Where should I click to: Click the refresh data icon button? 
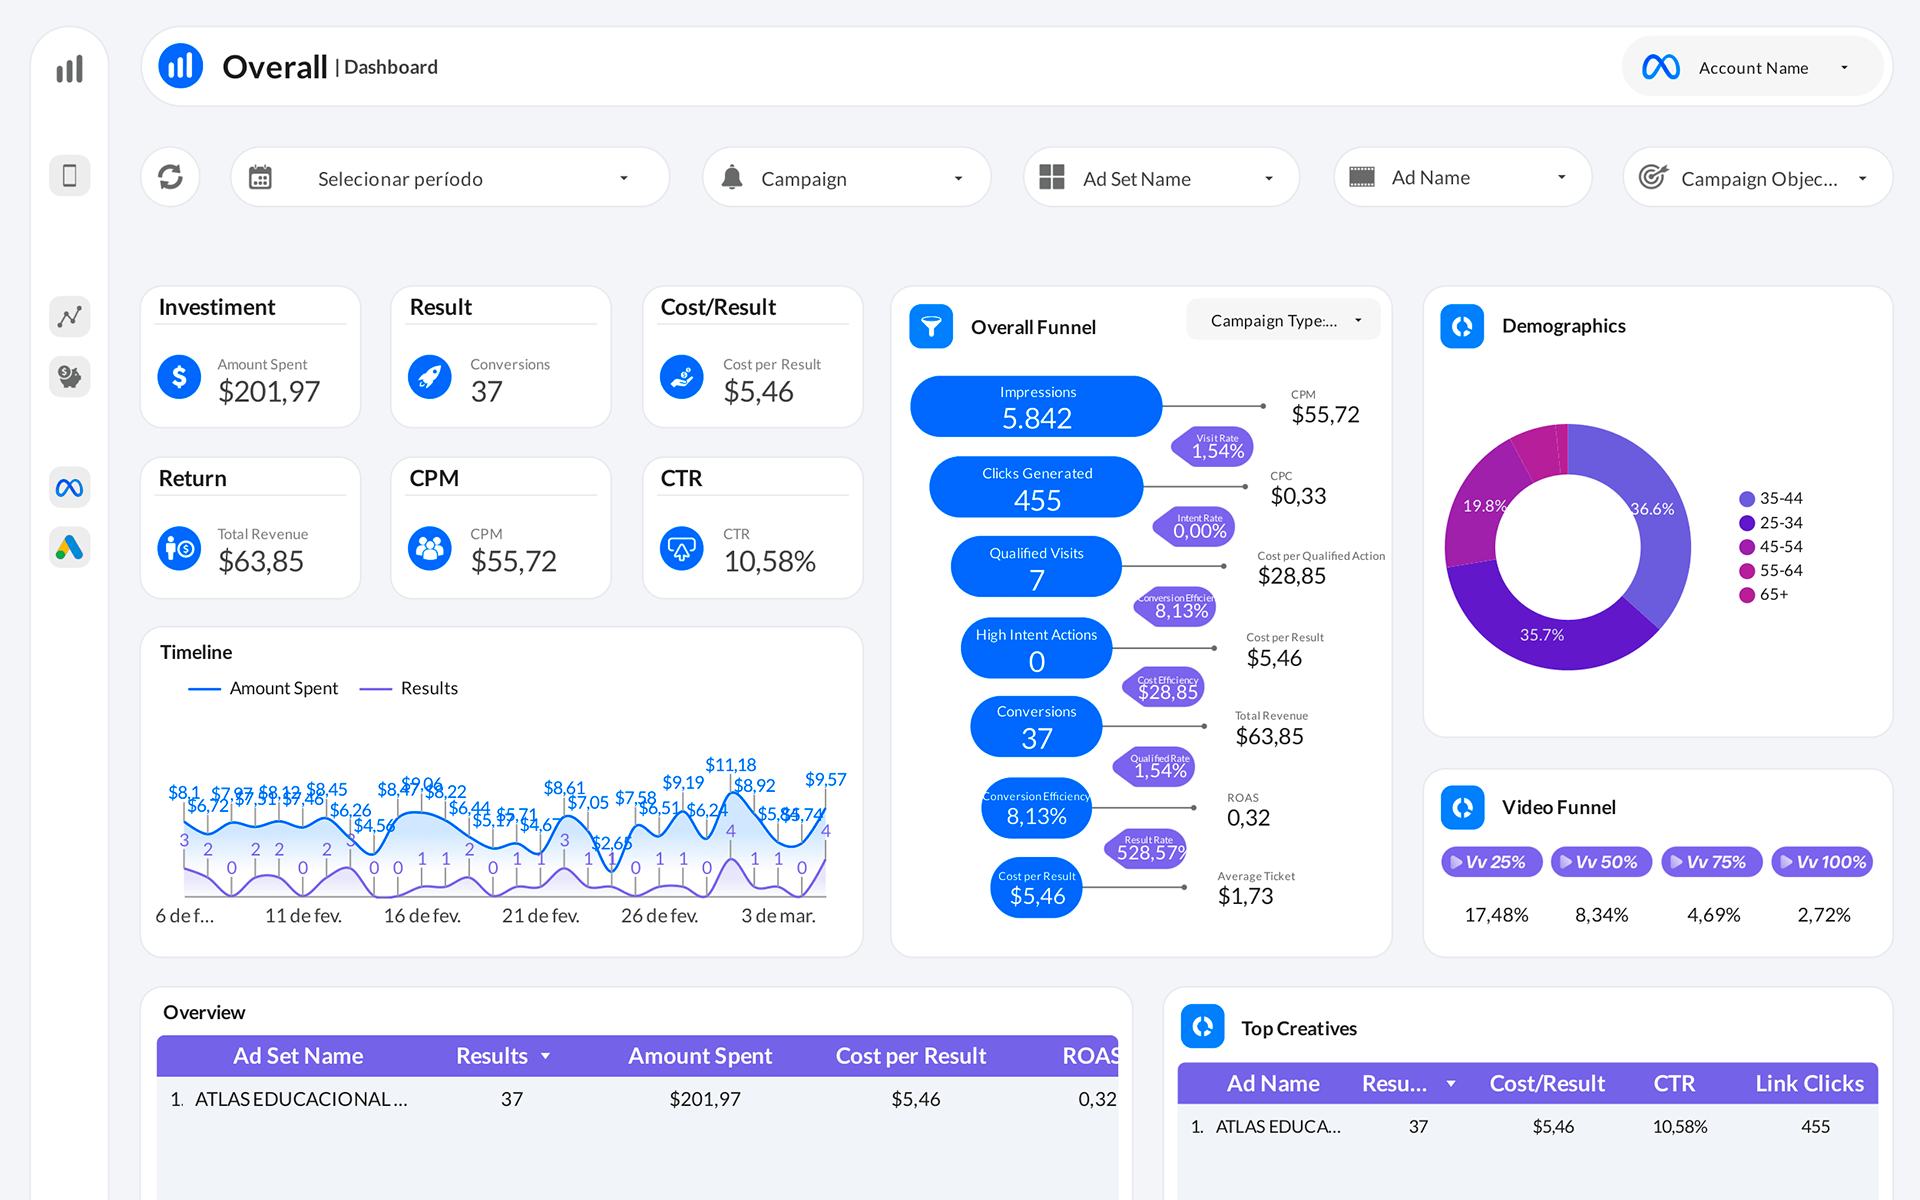click(170, 177)
